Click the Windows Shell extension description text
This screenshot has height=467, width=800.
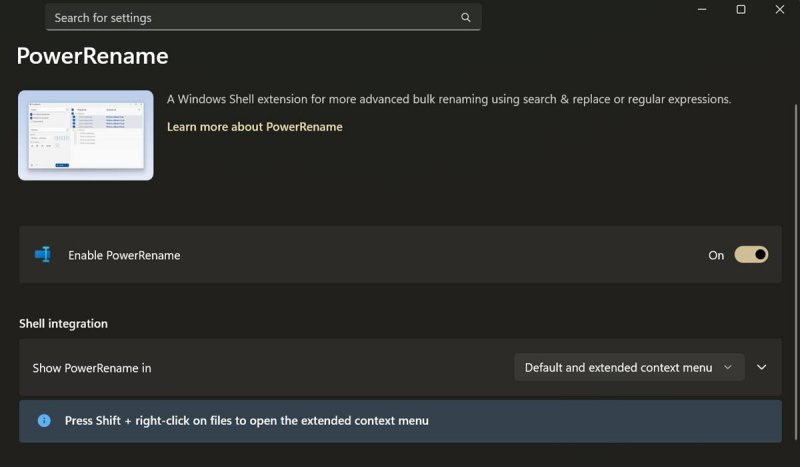(x=449, y=99)
